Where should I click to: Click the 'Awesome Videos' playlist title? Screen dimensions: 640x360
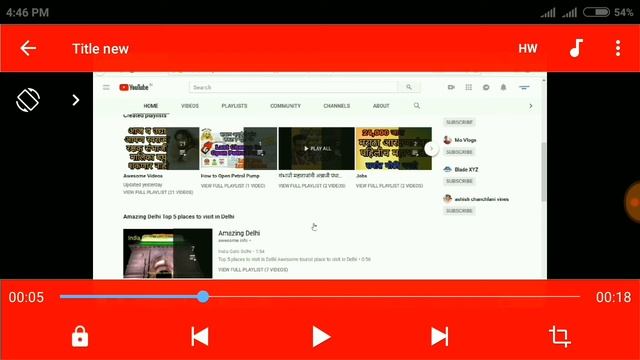point(143,176)
